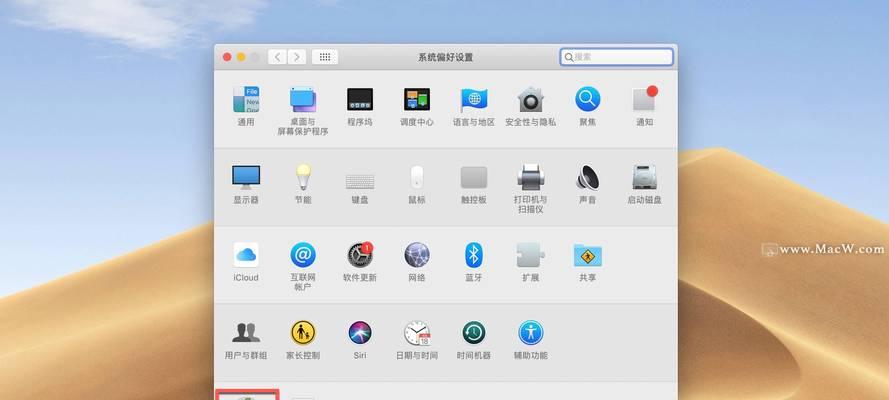Close the 系统偏好设置 window

[x=227, y=57]
